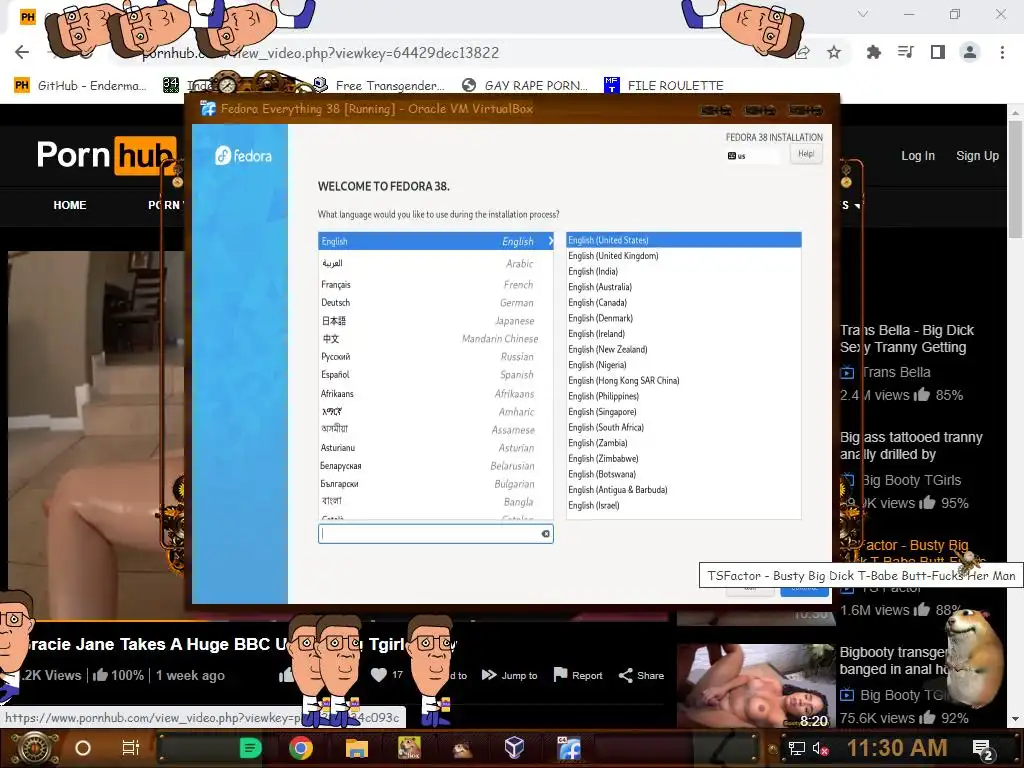The image size is (1024, 768).
Task: Open File Explorer from the taskbar
Action: [357, 748]
